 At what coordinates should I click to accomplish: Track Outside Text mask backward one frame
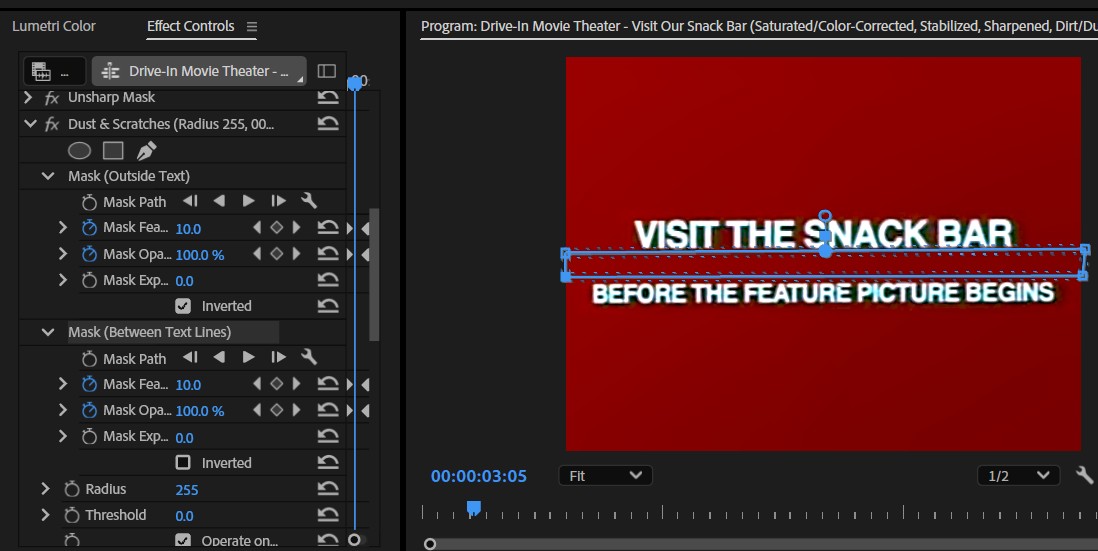[x=190, y=202]
